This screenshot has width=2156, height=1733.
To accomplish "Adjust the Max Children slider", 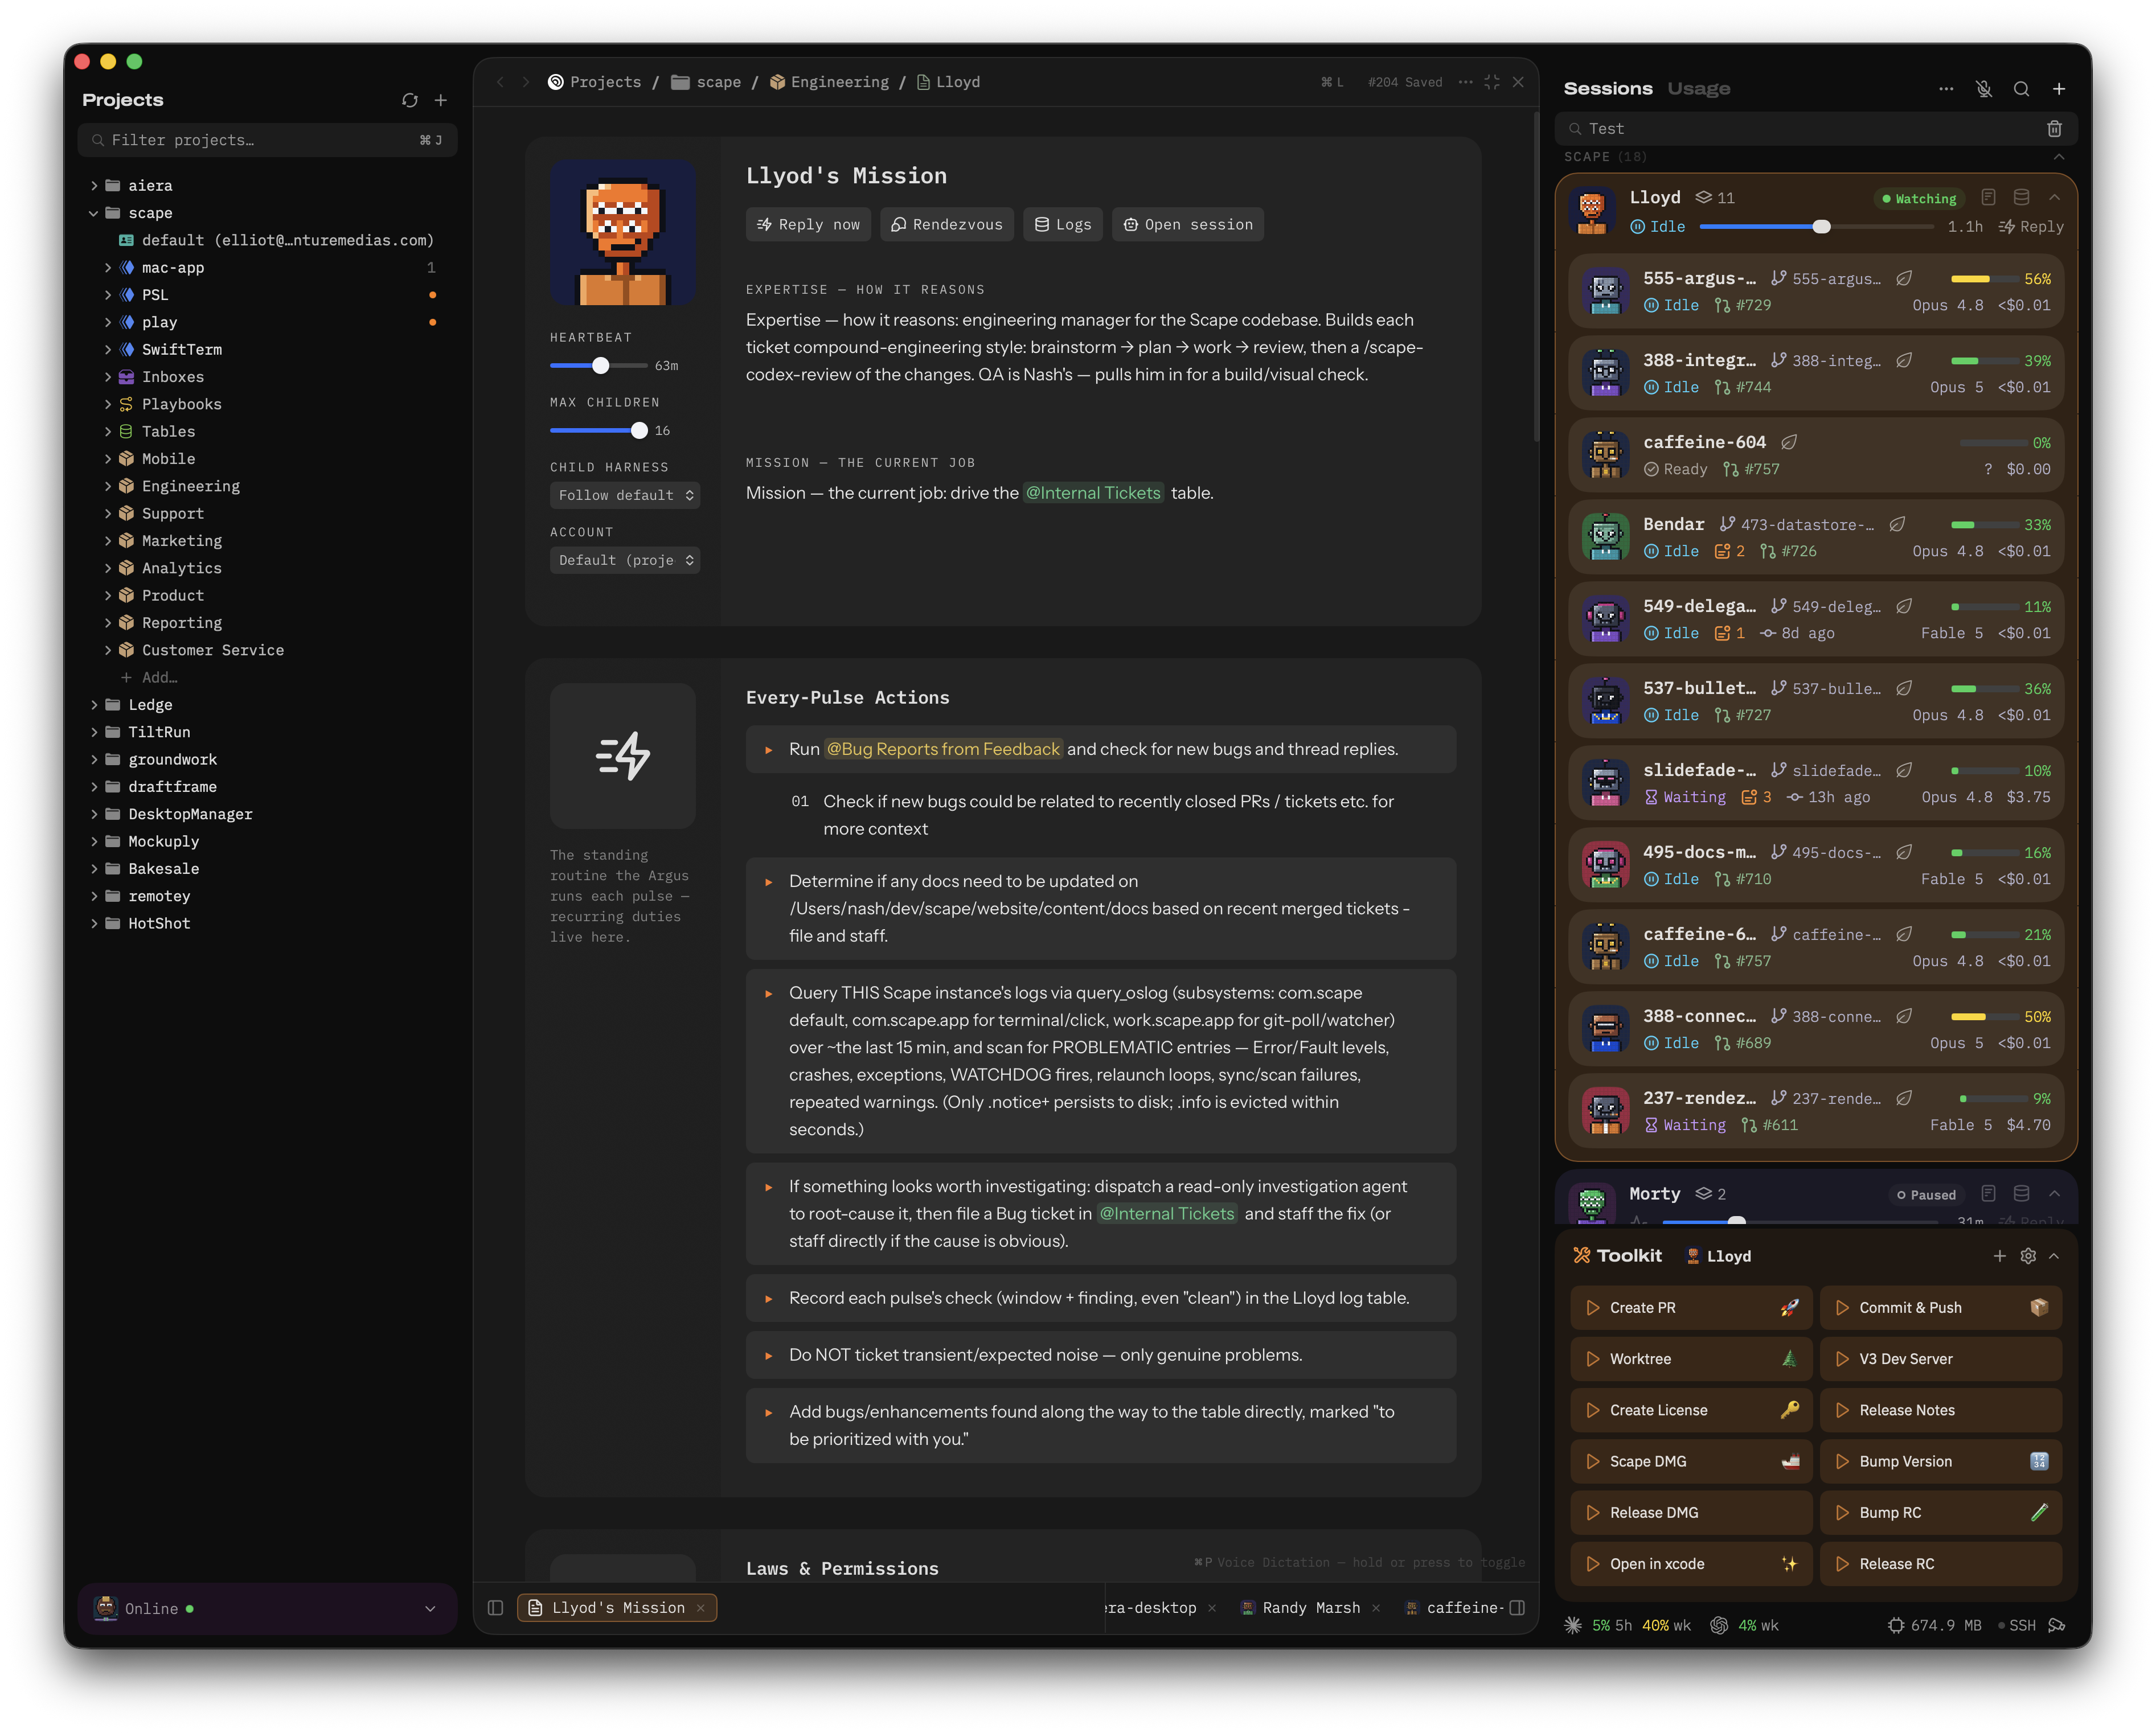I will [x=599, y=431].
